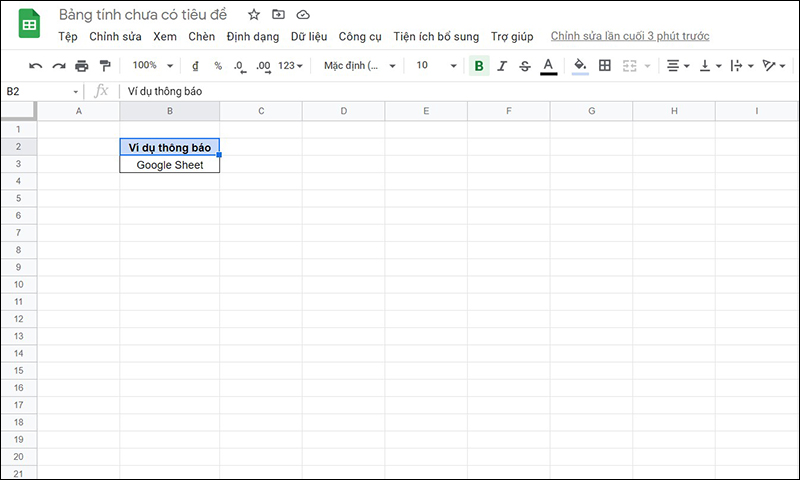Star the spreadsheet document
Image resolution: width=800 pixels, height=480 pixels.
click(x=254, y=15)
